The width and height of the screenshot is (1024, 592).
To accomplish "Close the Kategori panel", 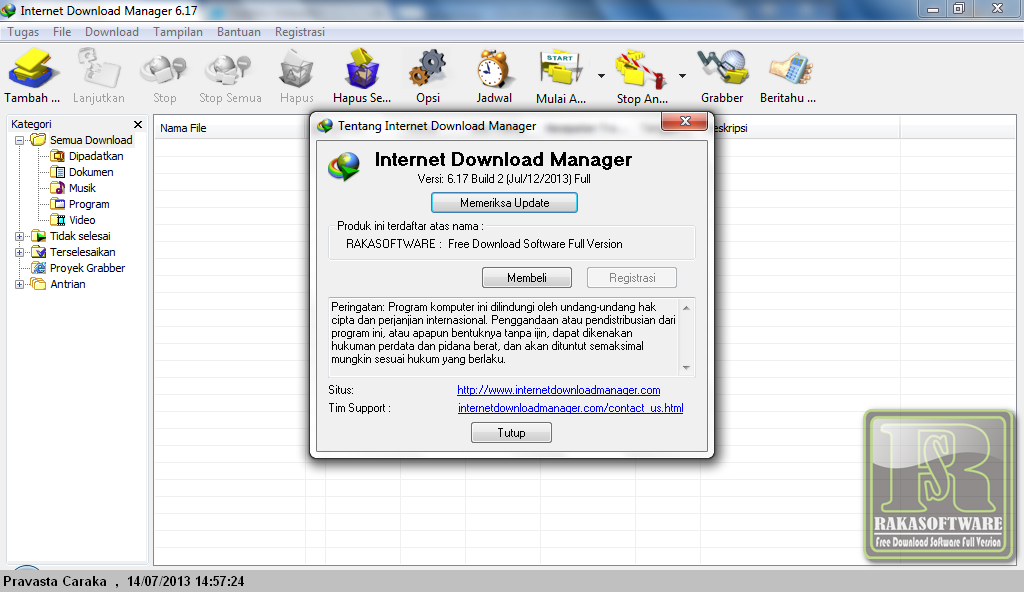I will 138,124.
